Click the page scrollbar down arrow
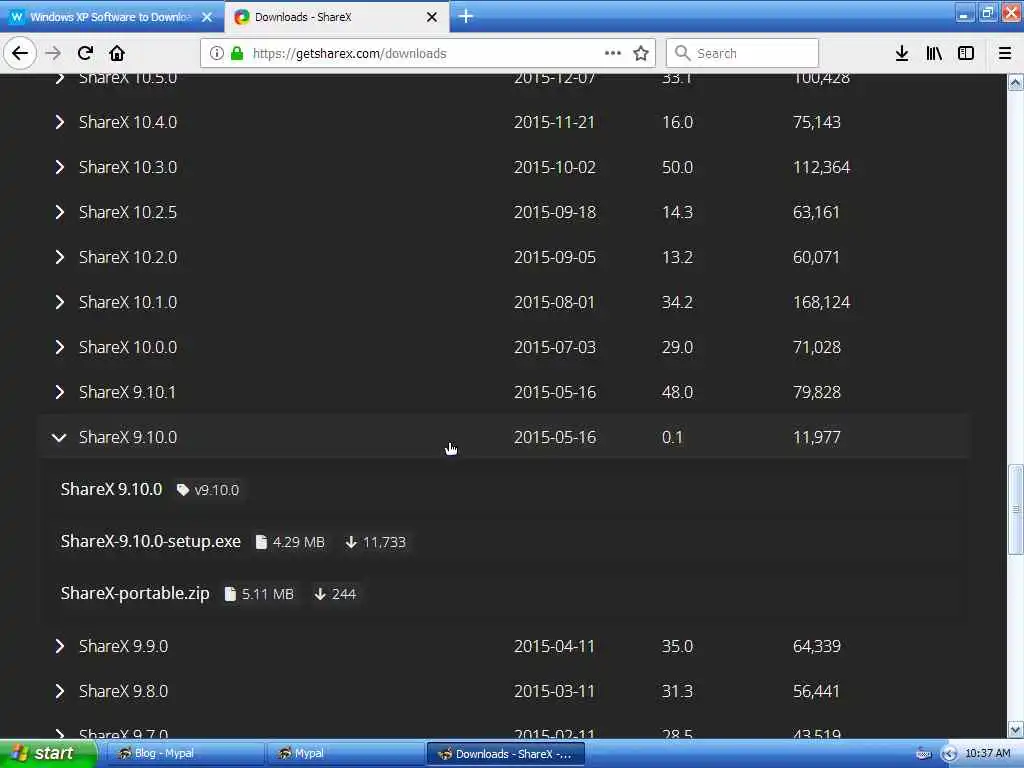 (x=1016, y=729)
